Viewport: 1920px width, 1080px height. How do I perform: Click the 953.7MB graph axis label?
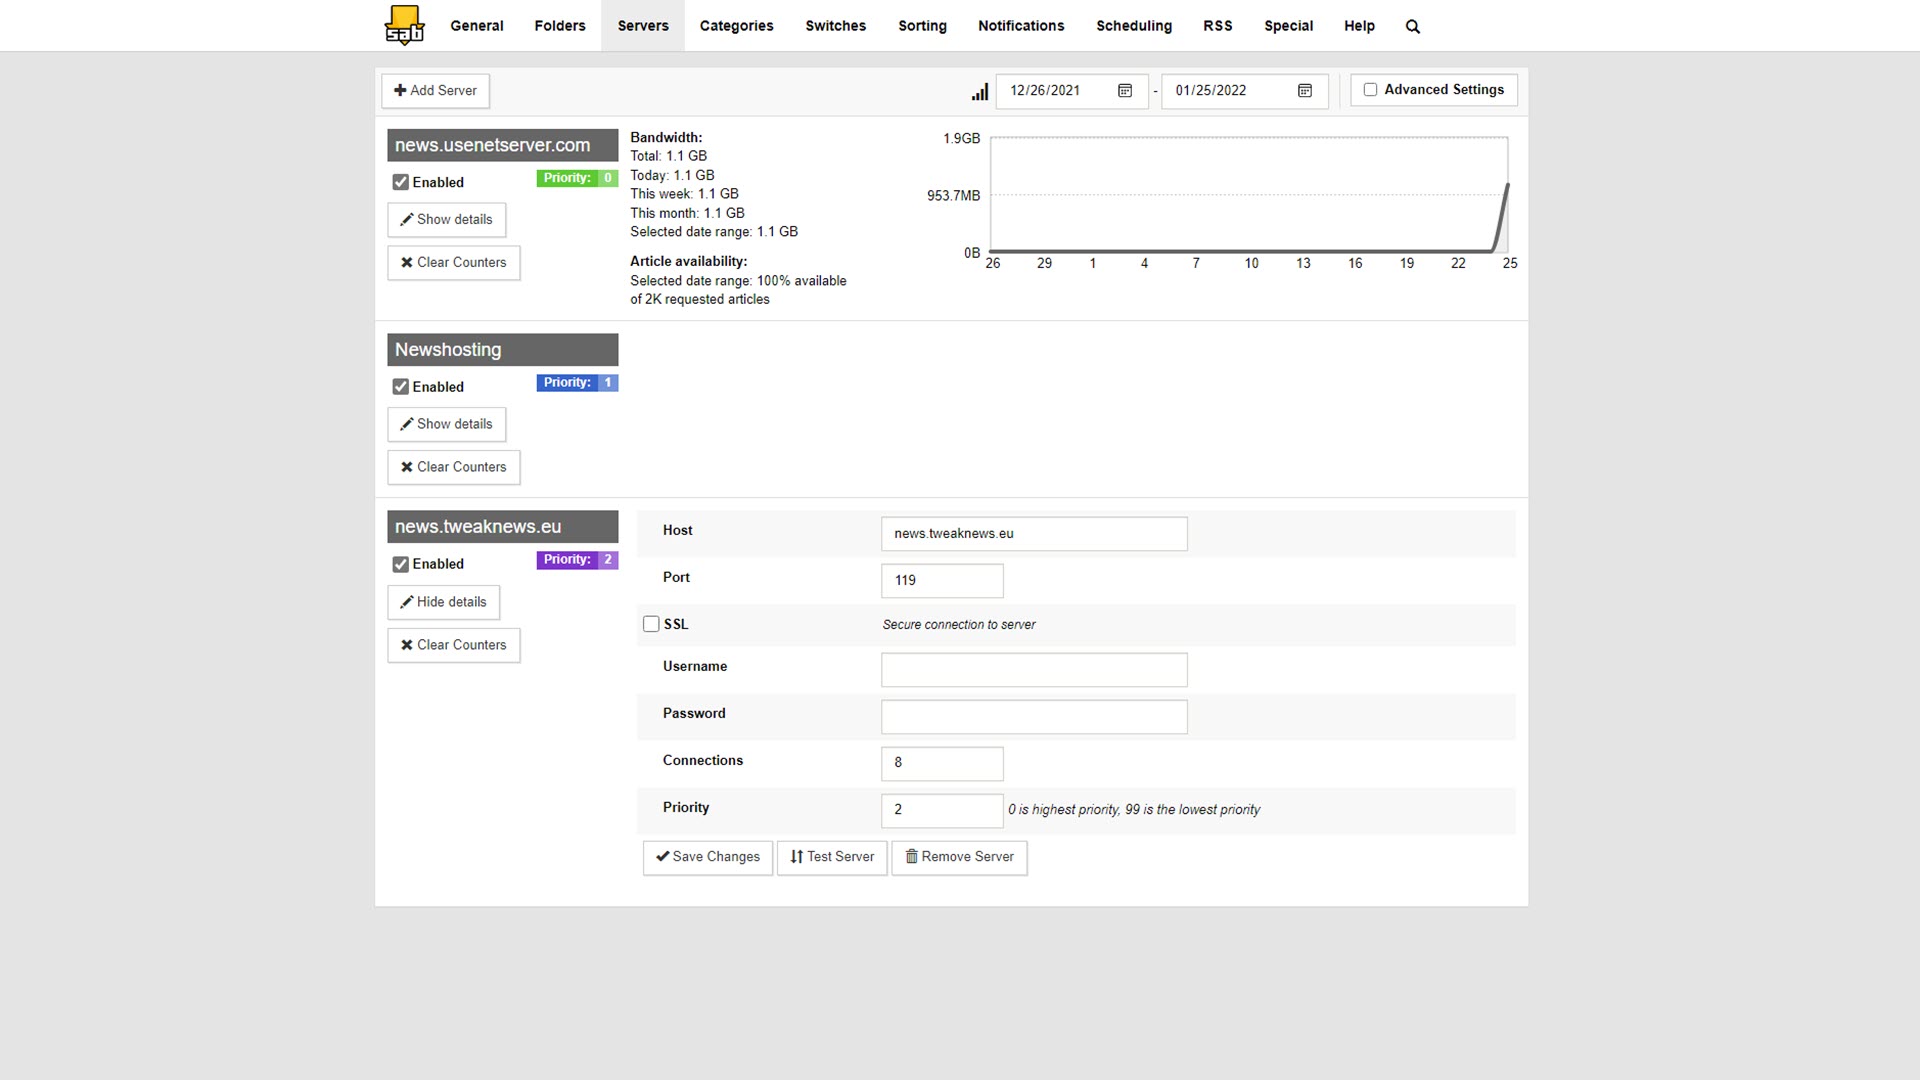[953, 196]
